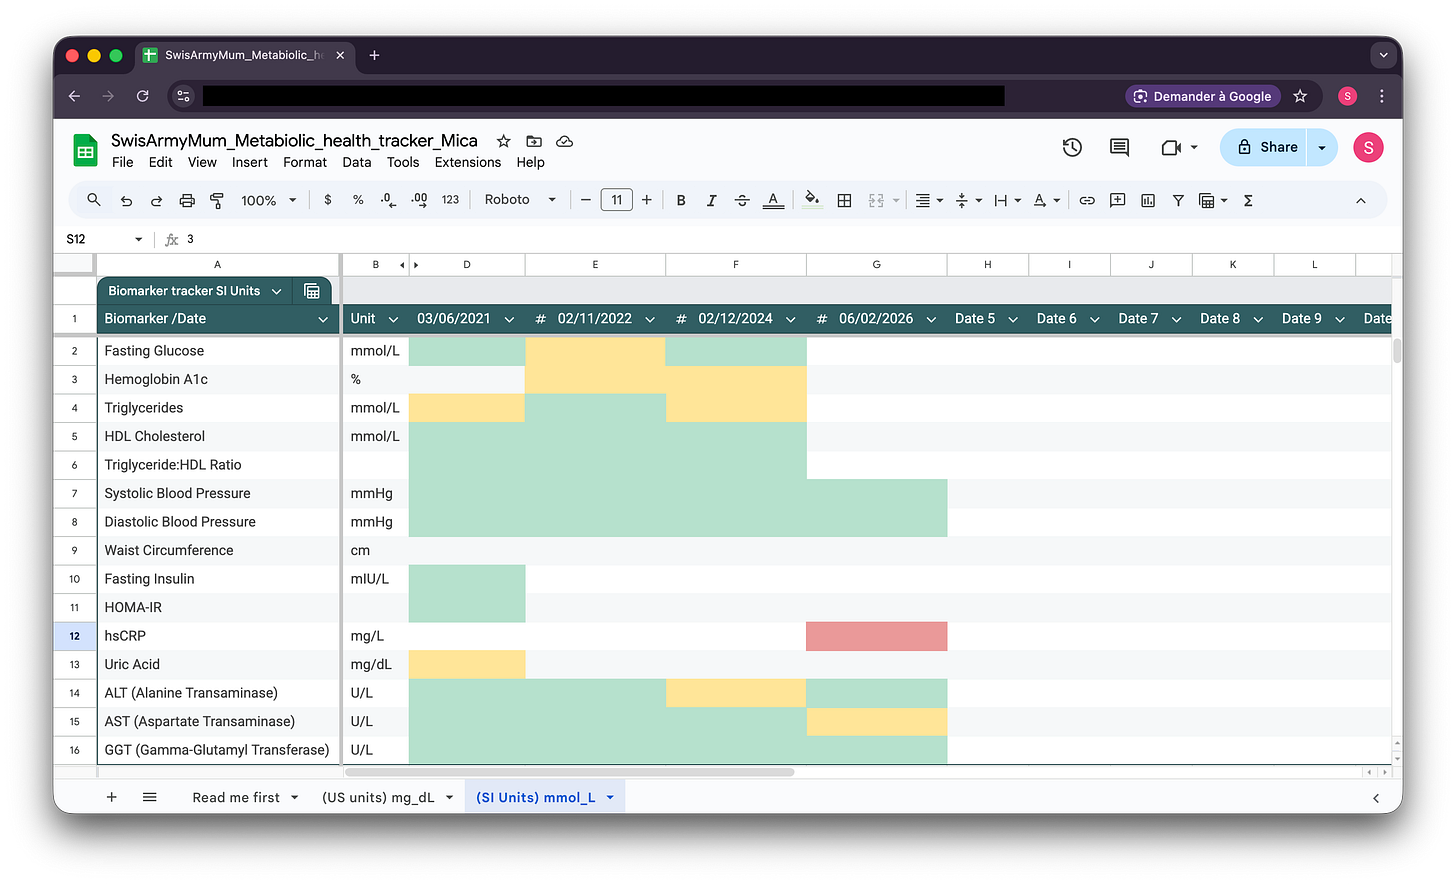Open the Unit column filter dropdown
This screenshot has height=884, width=1456.
point(393,319)
